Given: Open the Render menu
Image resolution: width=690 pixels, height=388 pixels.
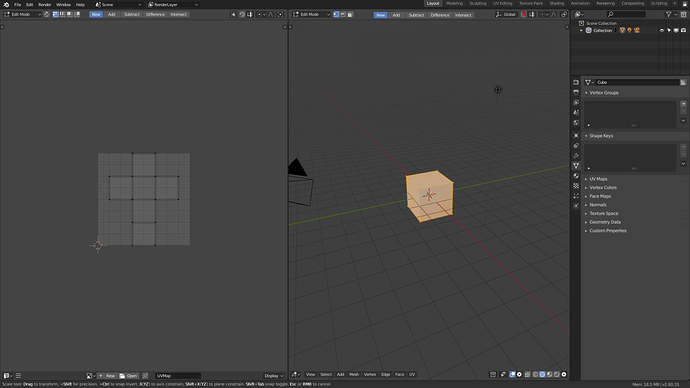Looking at the screenshot, I should click(44, 4).
